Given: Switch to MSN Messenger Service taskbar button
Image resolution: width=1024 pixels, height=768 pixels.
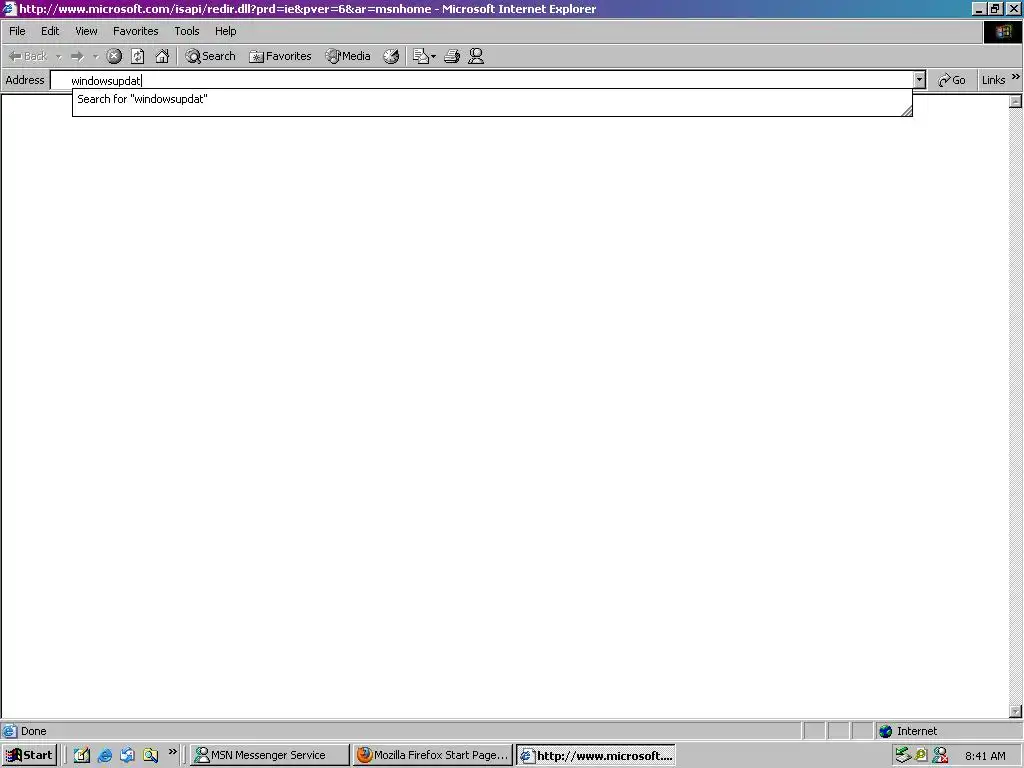Looking at the screenshot, I should (x=269, y=755).
